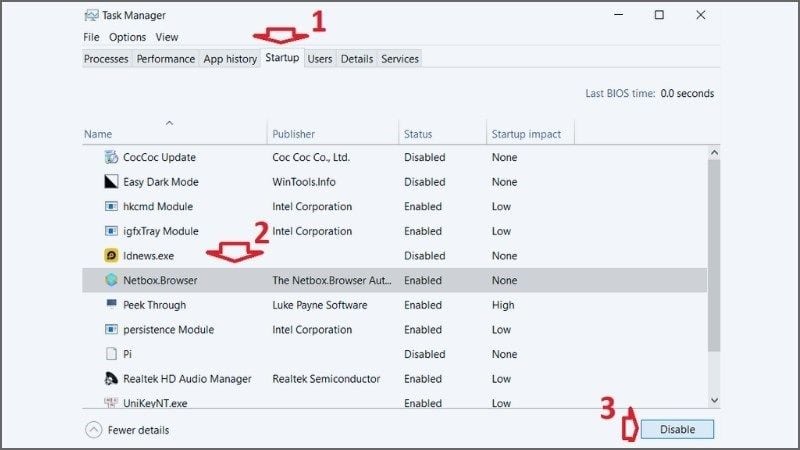This screenshot has height=450, width=800.
Task: Open the File menu
Action: 91,37
